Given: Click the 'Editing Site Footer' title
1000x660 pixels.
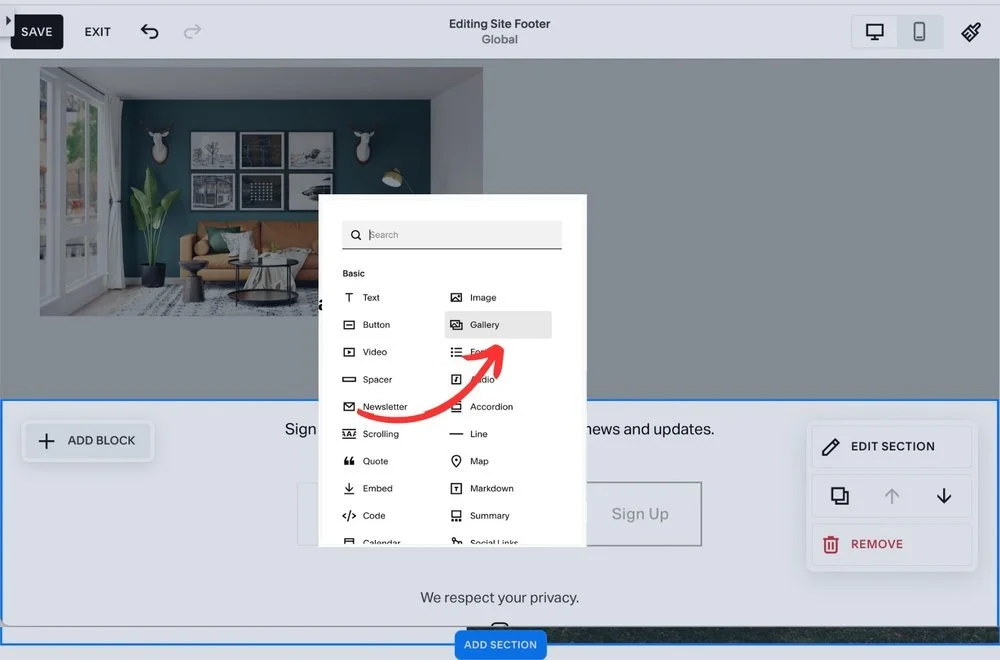Looking at the screenshot, I should tap(499, 24).
